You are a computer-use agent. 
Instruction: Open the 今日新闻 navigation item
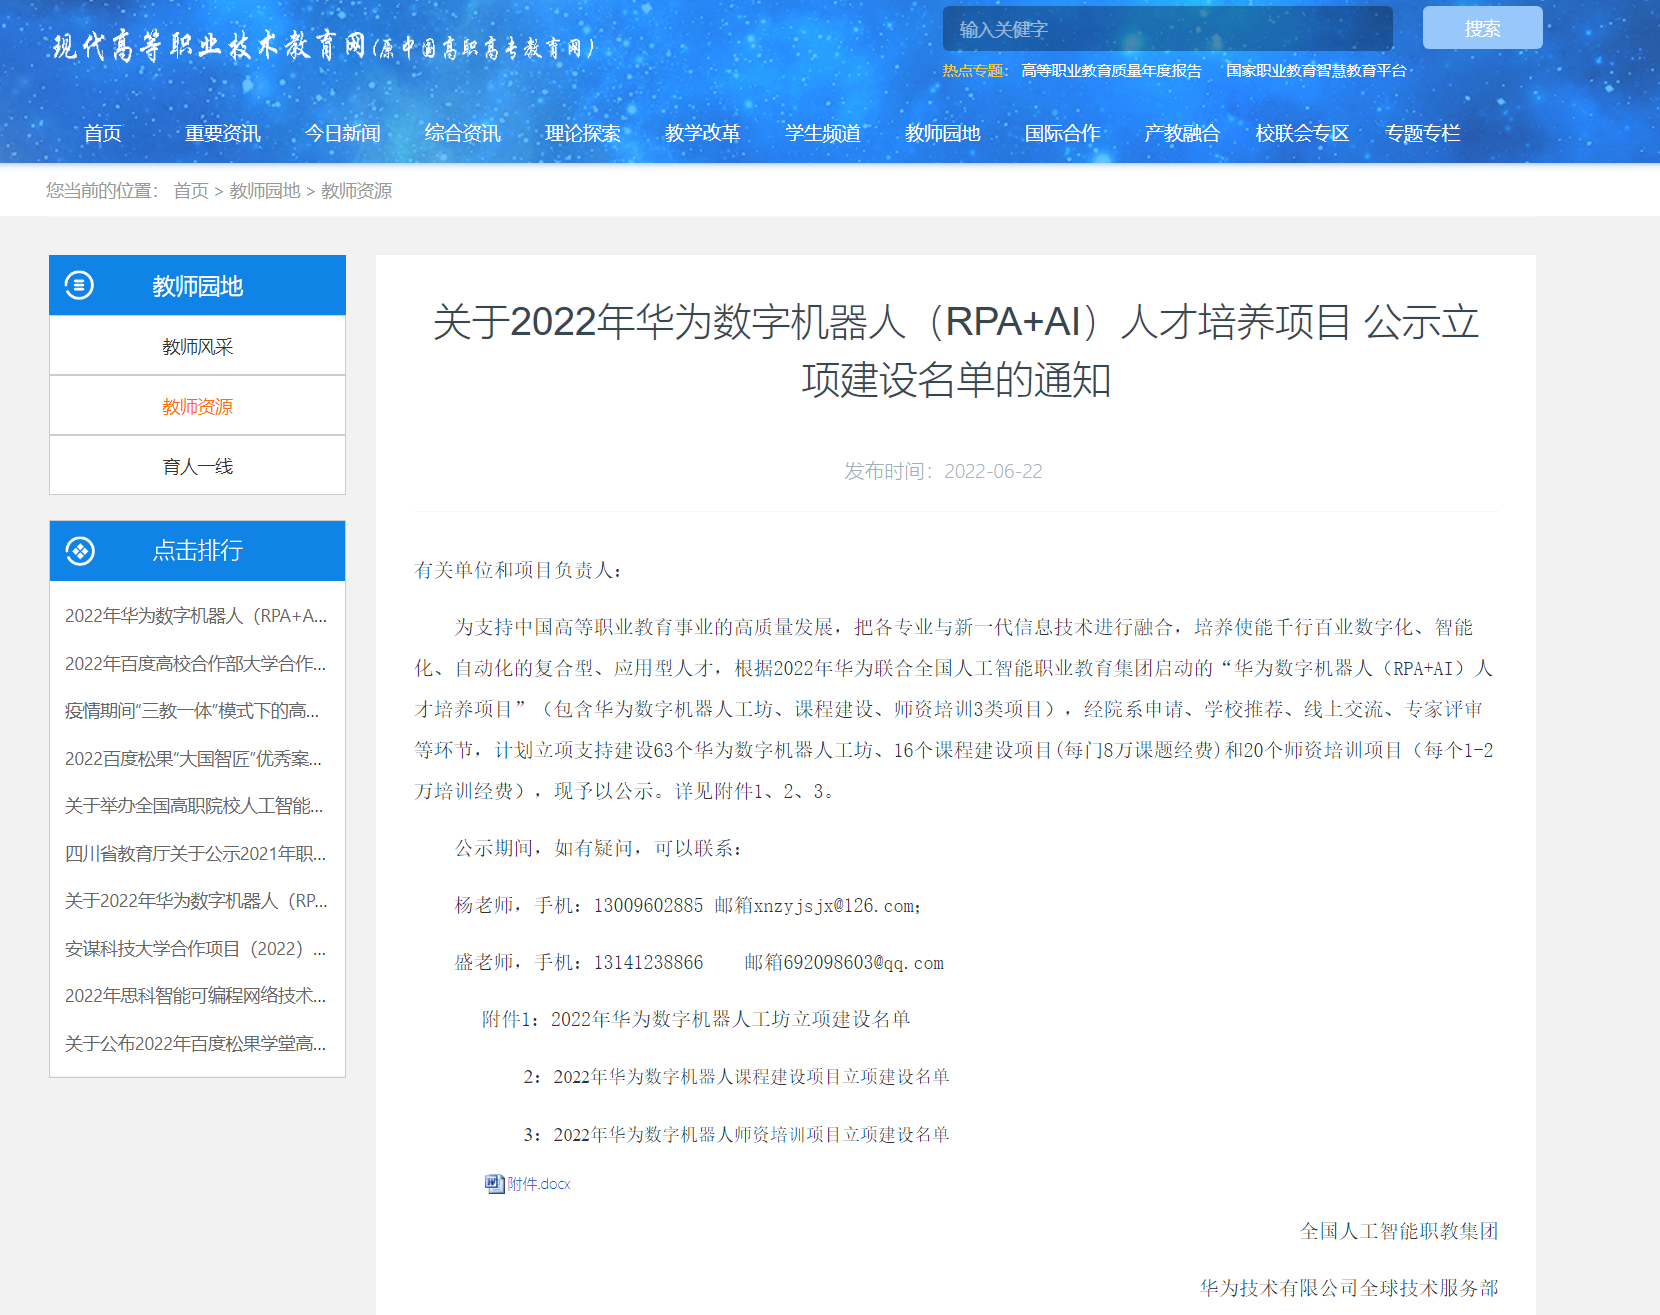pos(343,133)
